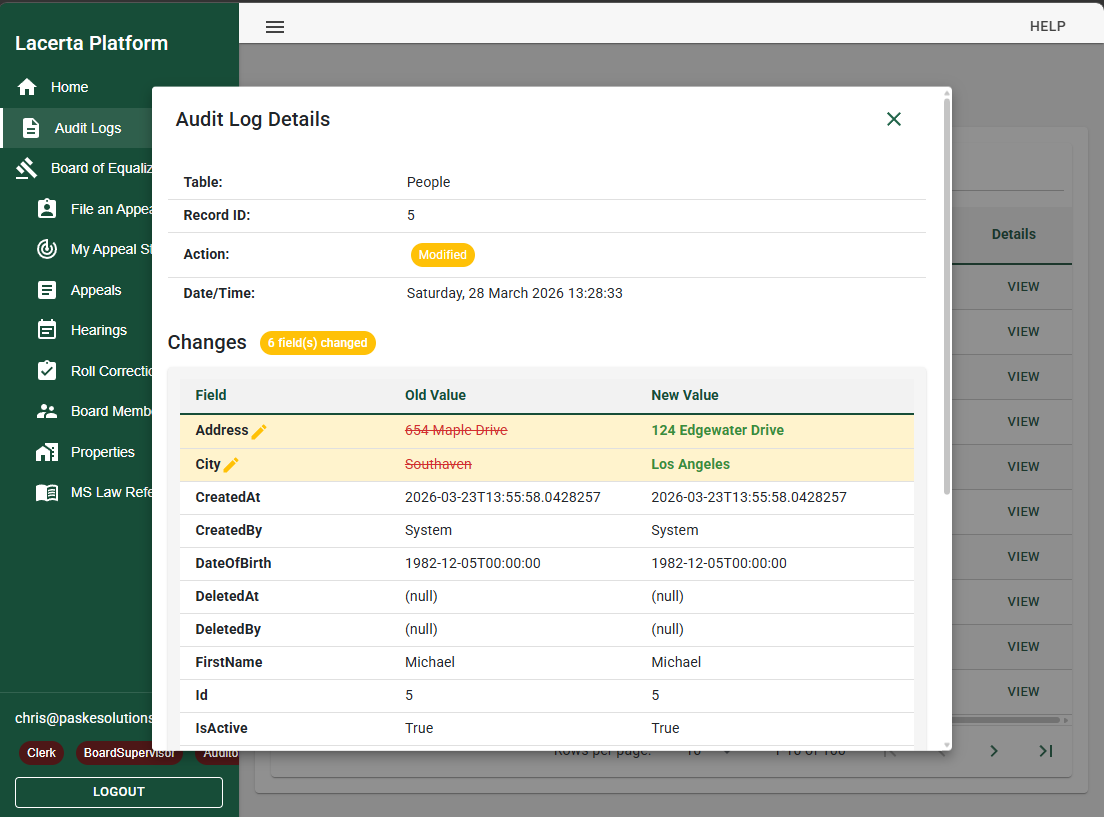This screenshot has height=817, width=1104.
Task: Click the edit pencil next to City
Action: pos(231,464)
